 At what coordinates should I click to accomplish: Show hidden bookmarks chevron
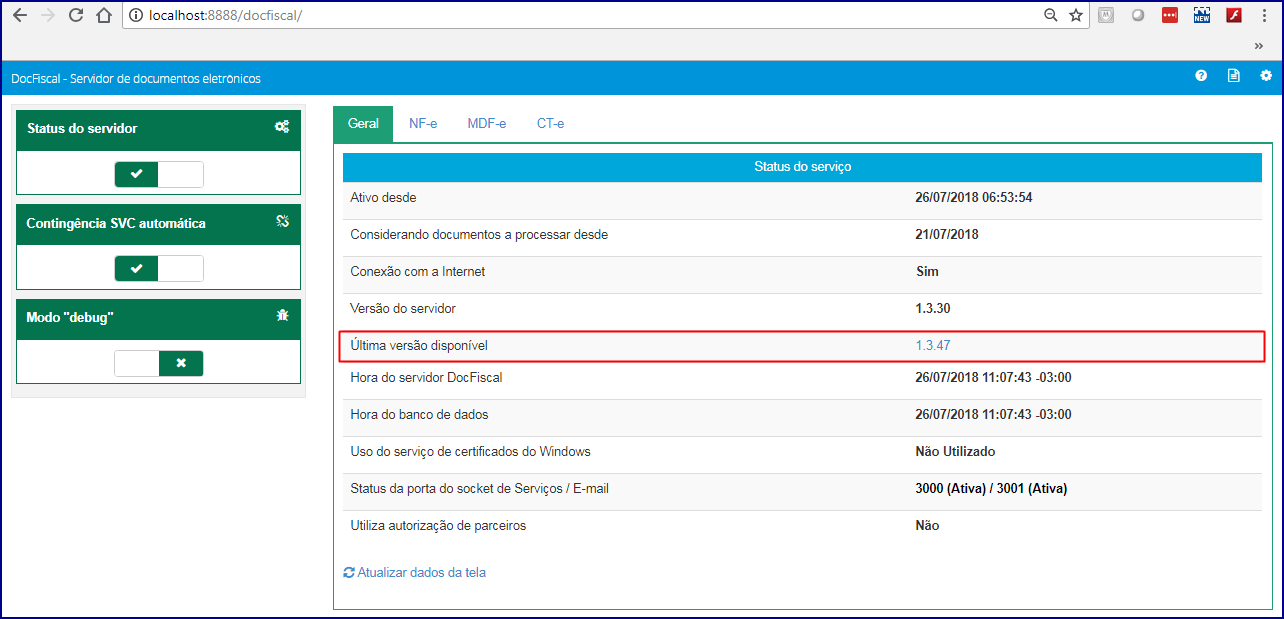click(1259, 46)
